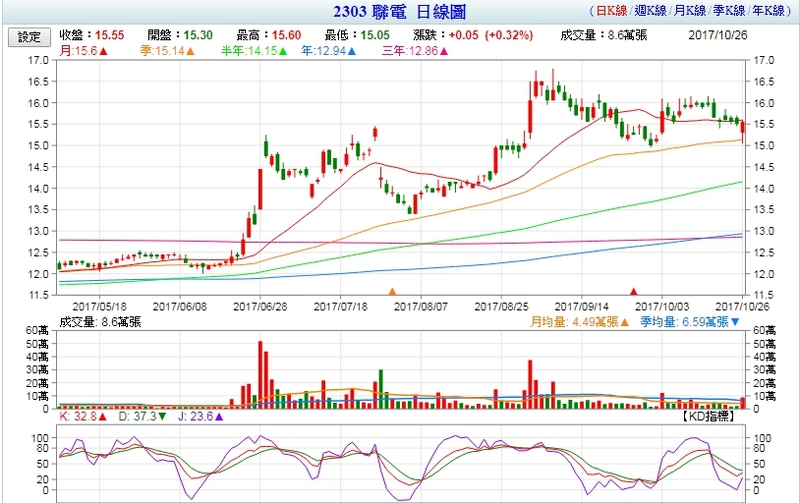This screenshot has height=503, width=800.
Task: Click the 2017/06/28 date axis label
Action: click(260, 307)
